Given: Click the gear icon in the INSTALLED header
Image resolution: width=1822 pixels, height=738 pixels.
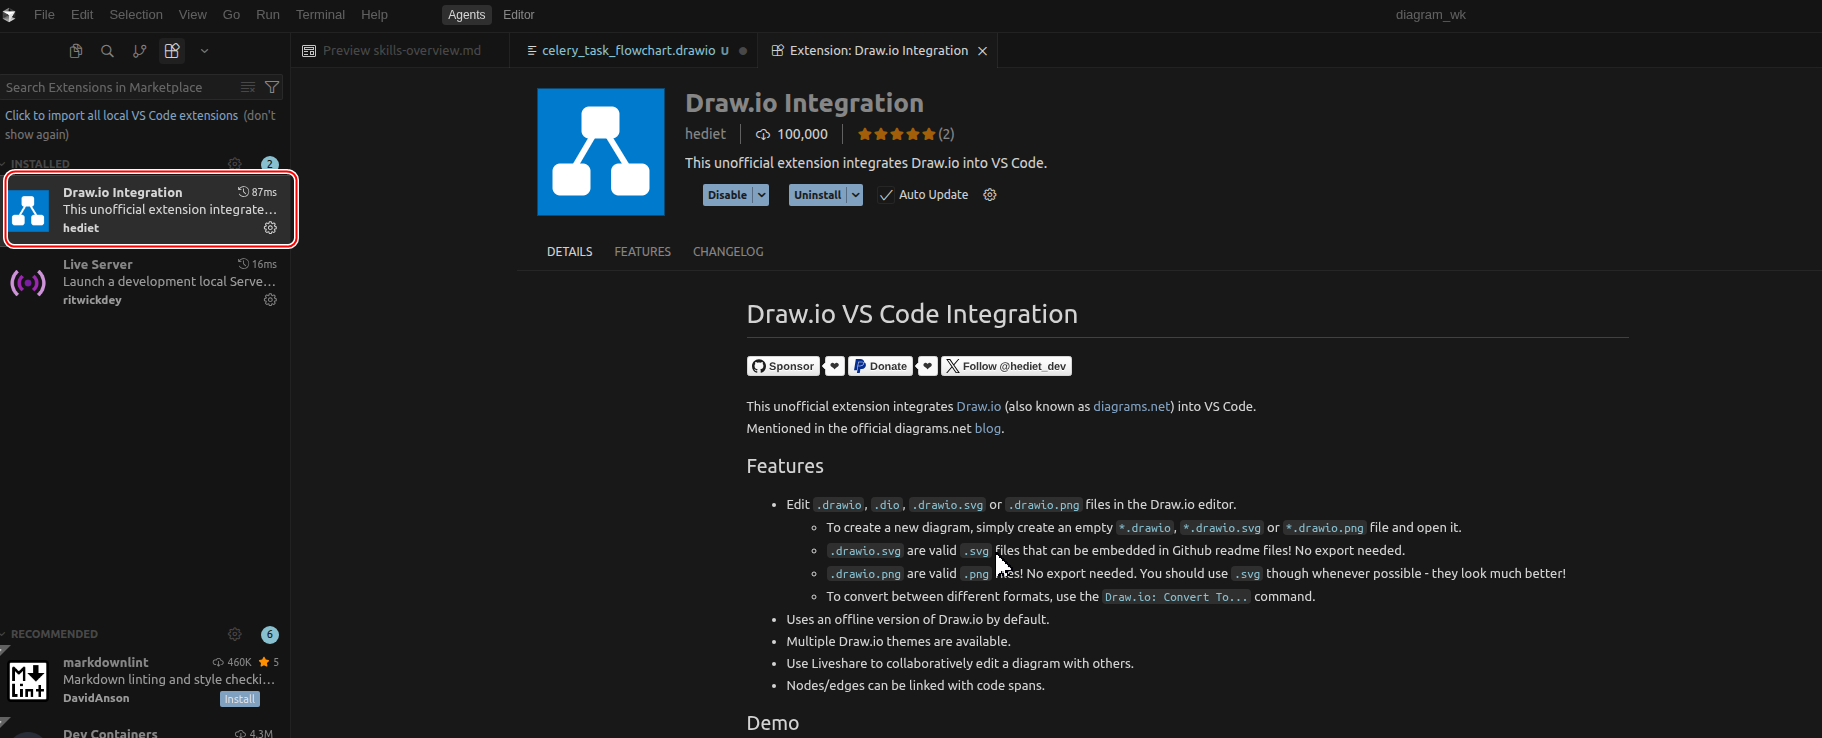Looking at the screenshot, I should click(235, 164).
